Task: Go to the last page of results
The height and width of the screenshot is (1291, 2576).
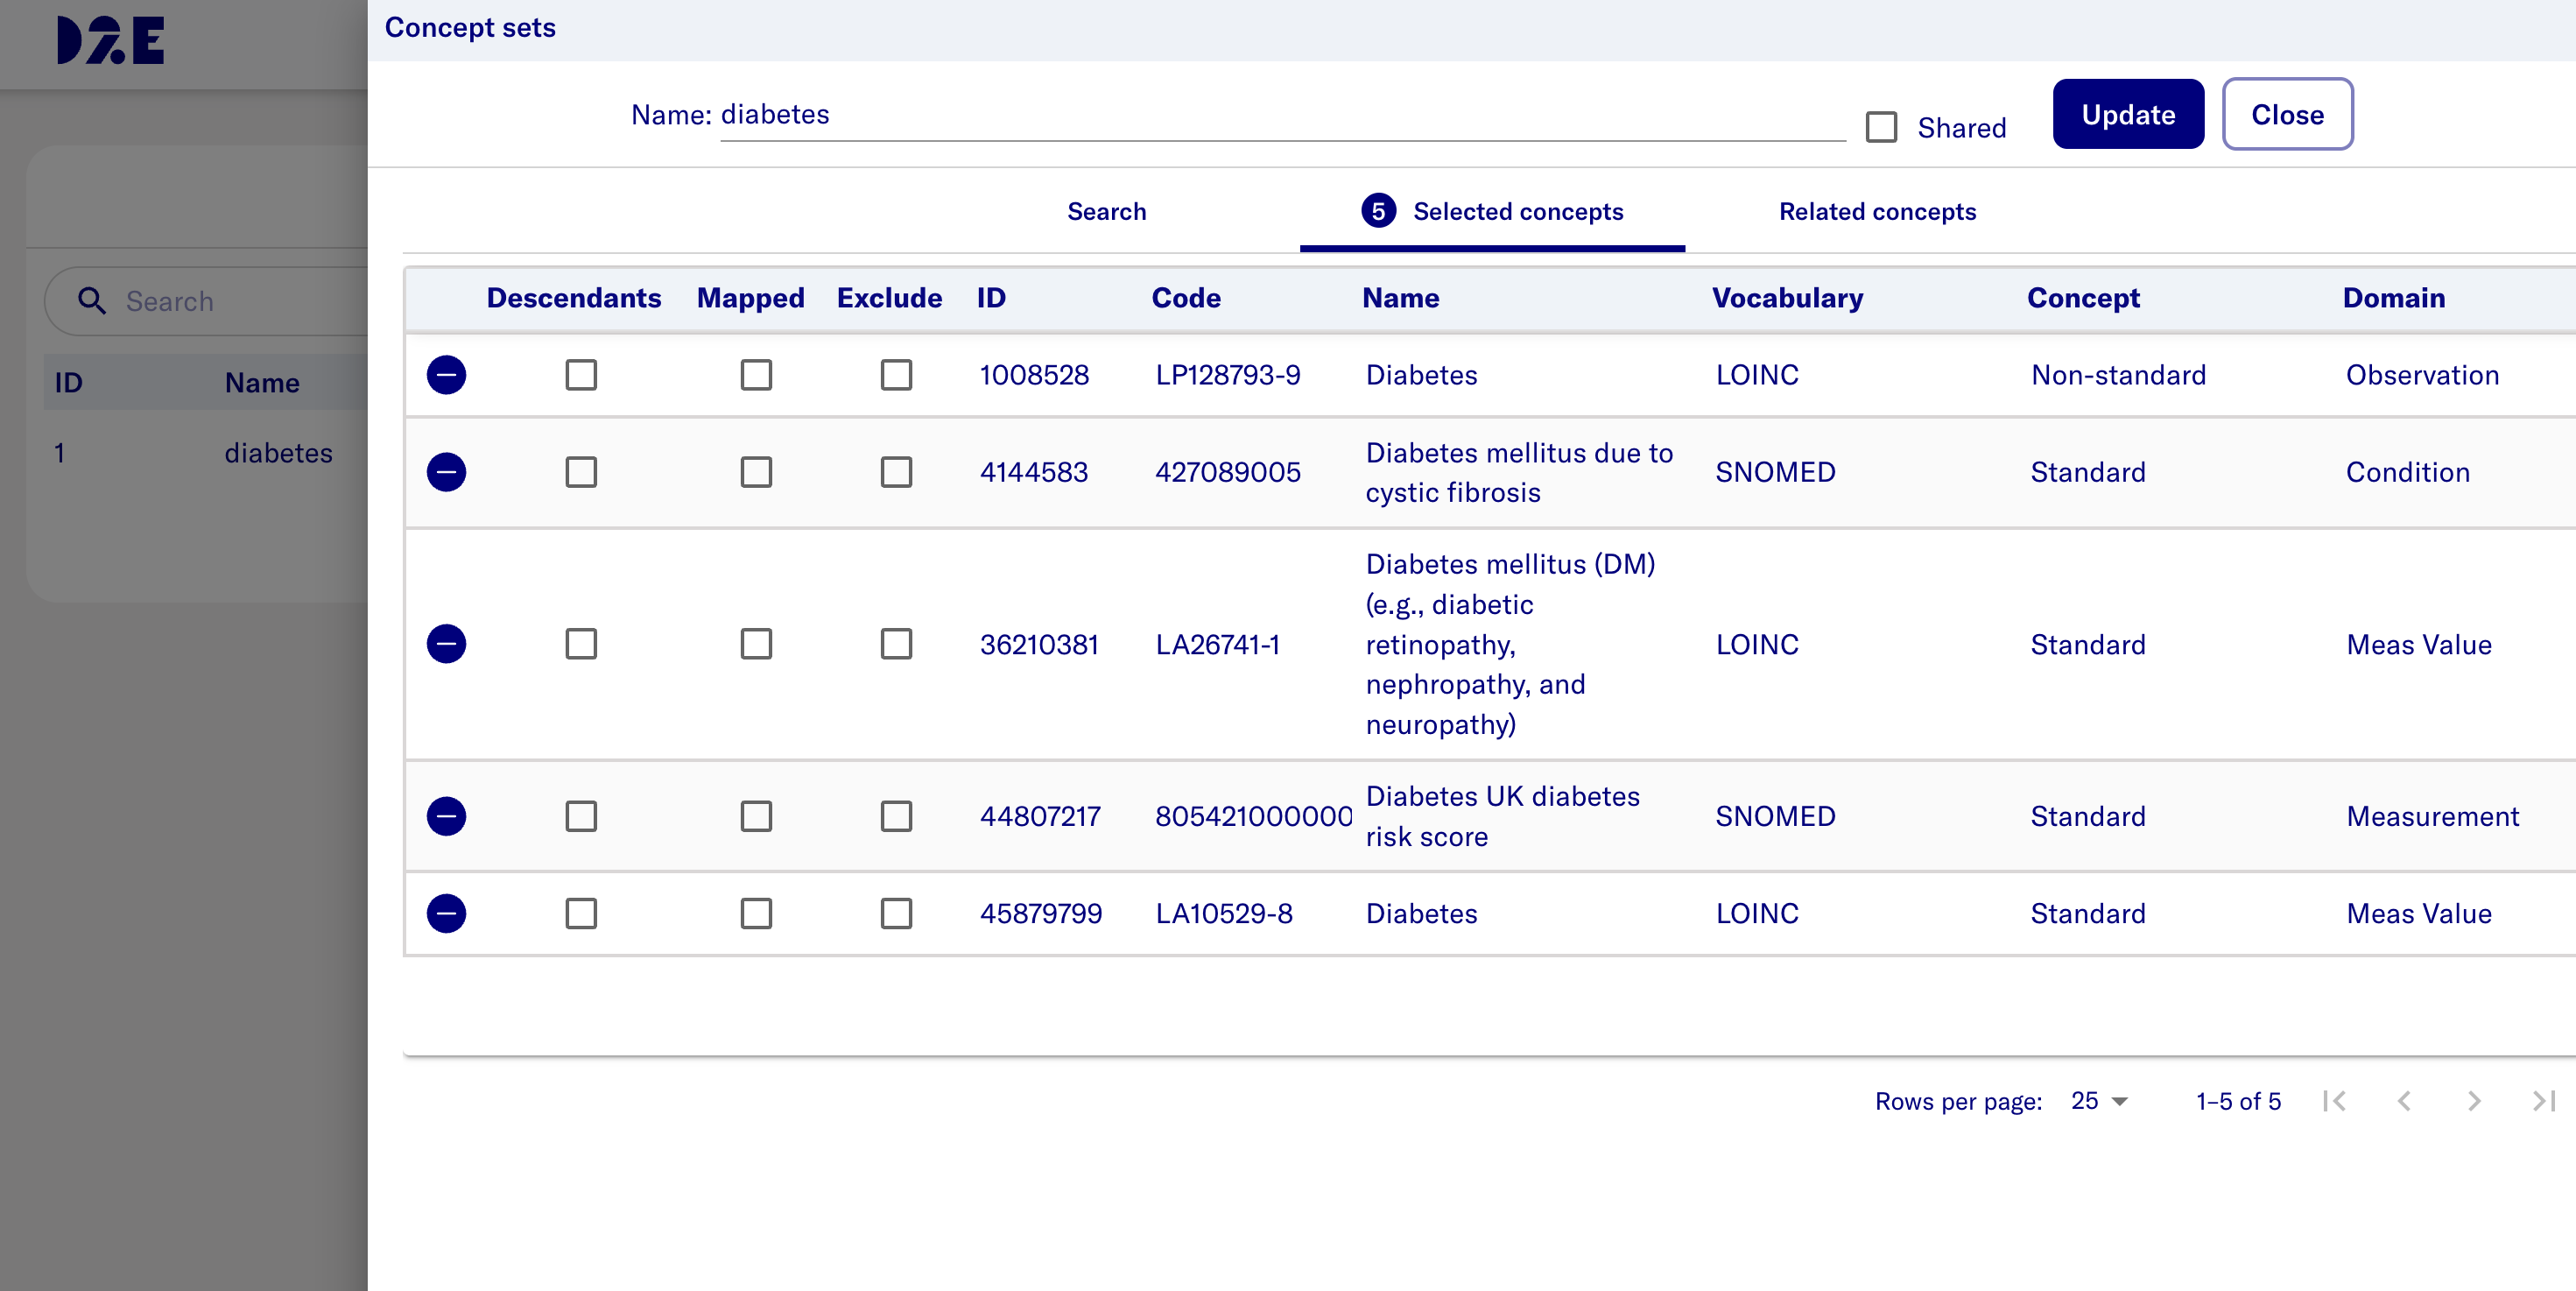Action: click(x=2543, y=1101)
